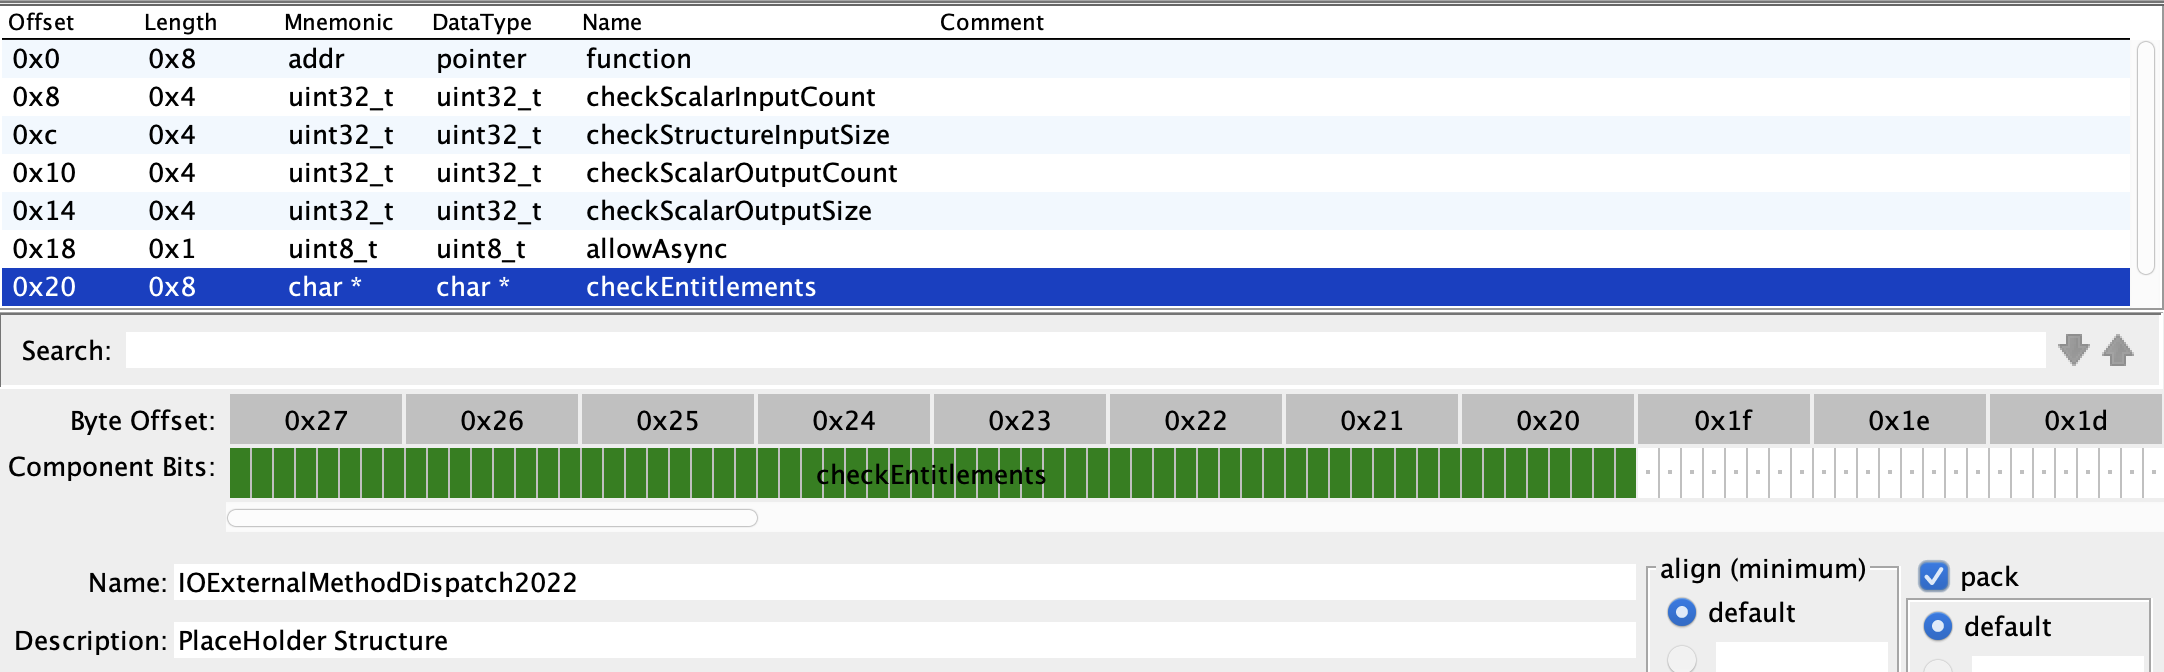Click the search previous up arrow

tap(2117, 350)
